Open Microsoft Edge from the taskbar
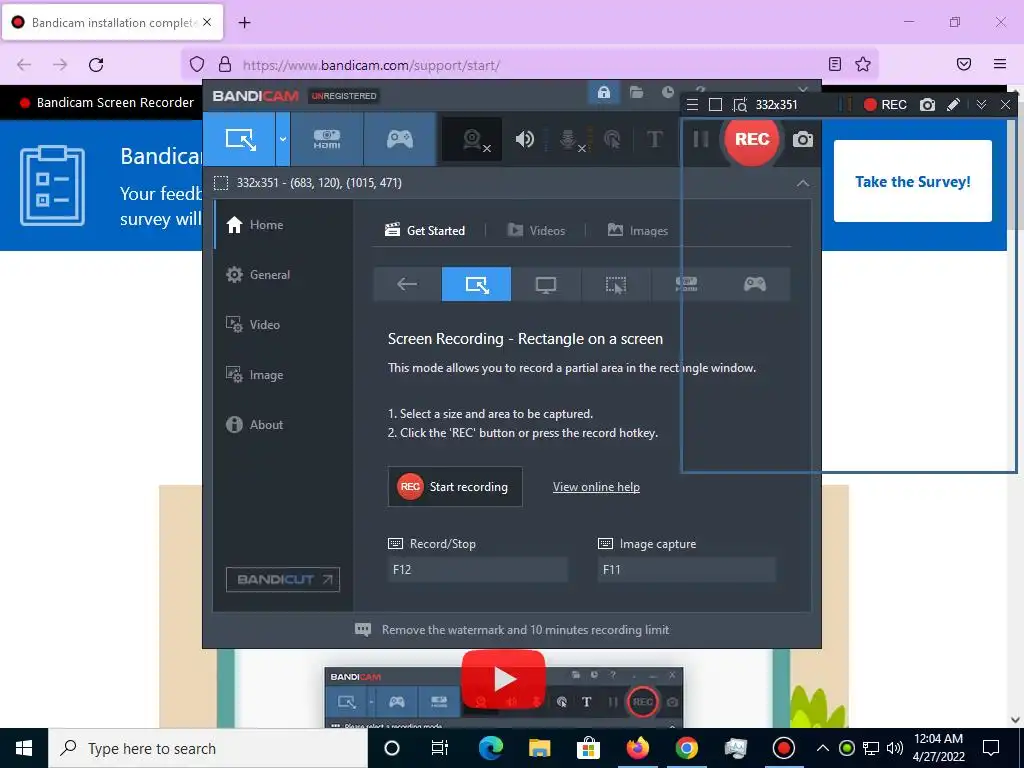The image size is (1024, 768). pos(490,748)
